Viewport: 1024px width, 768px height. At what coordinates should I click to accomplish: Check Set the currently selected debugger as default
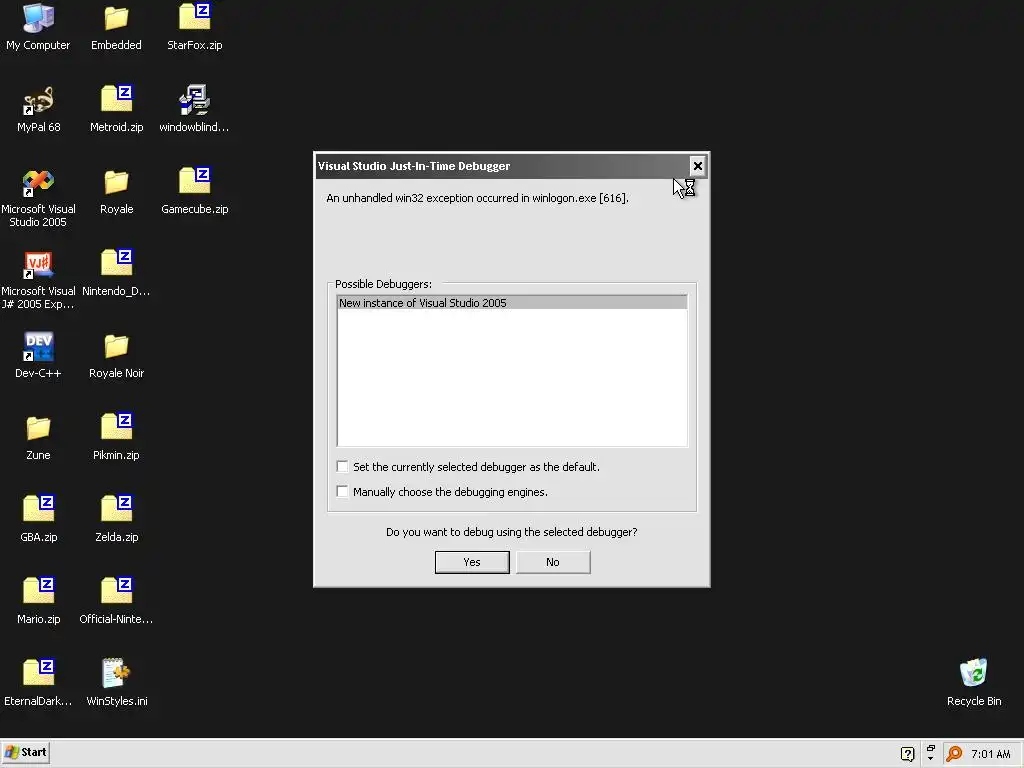coord(342,466)
